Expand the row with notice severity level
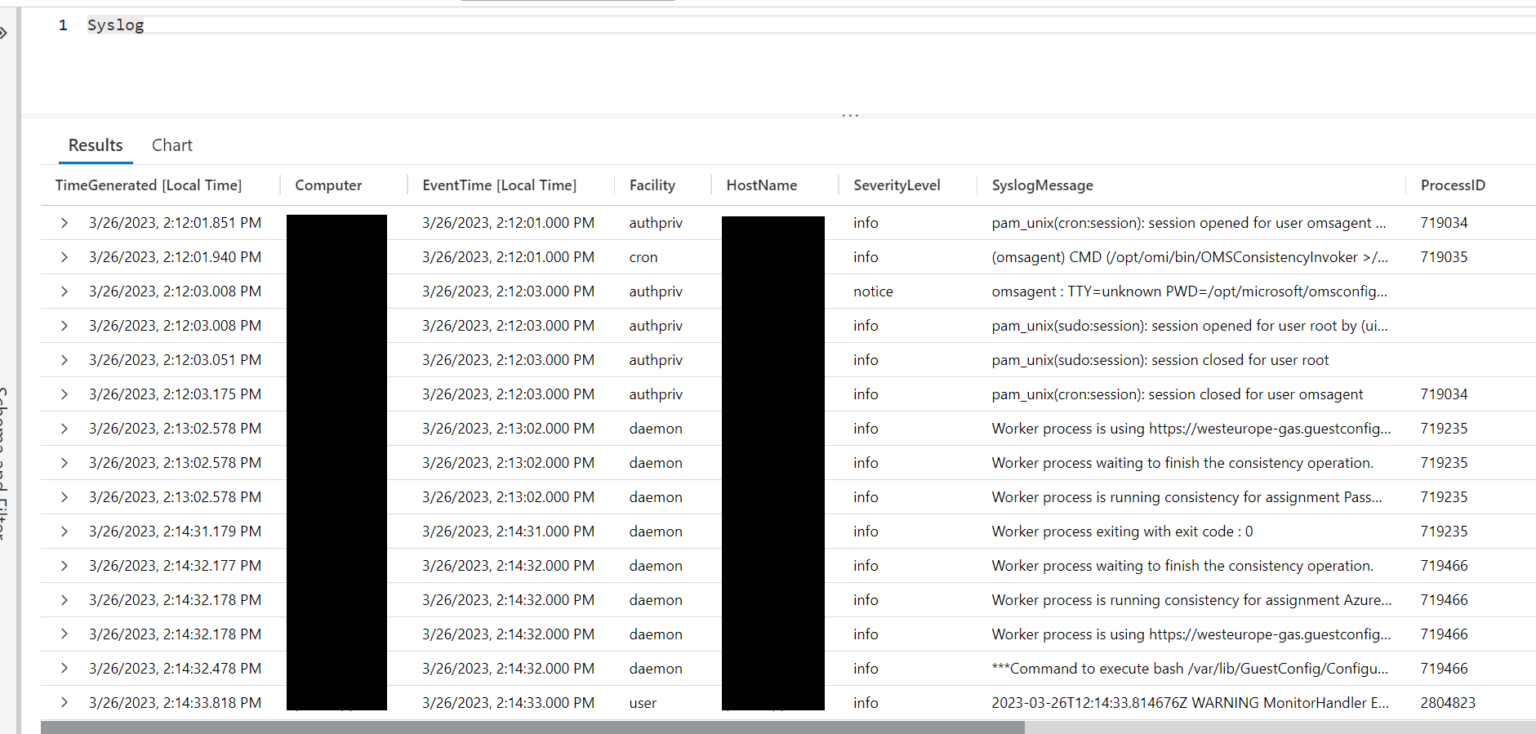 coord(63,291)
